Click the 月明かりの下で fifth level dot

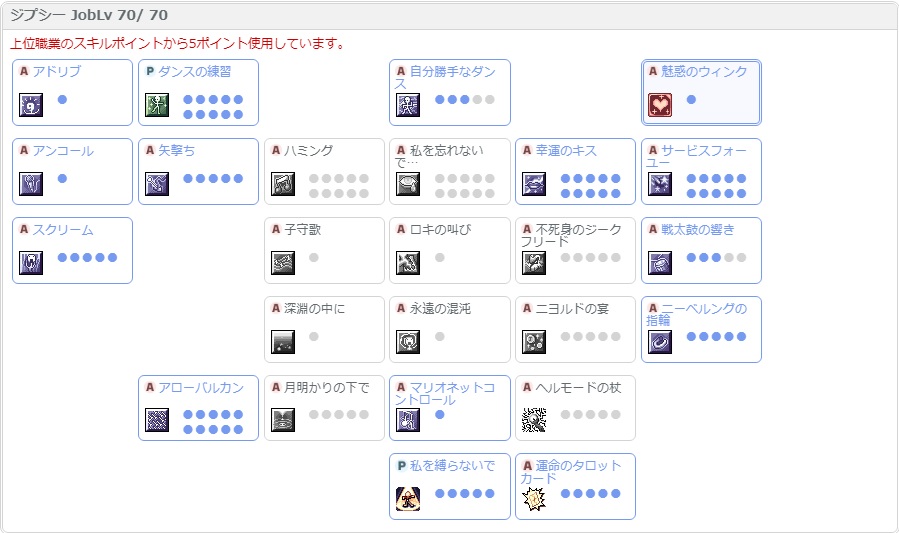point(363,414)
